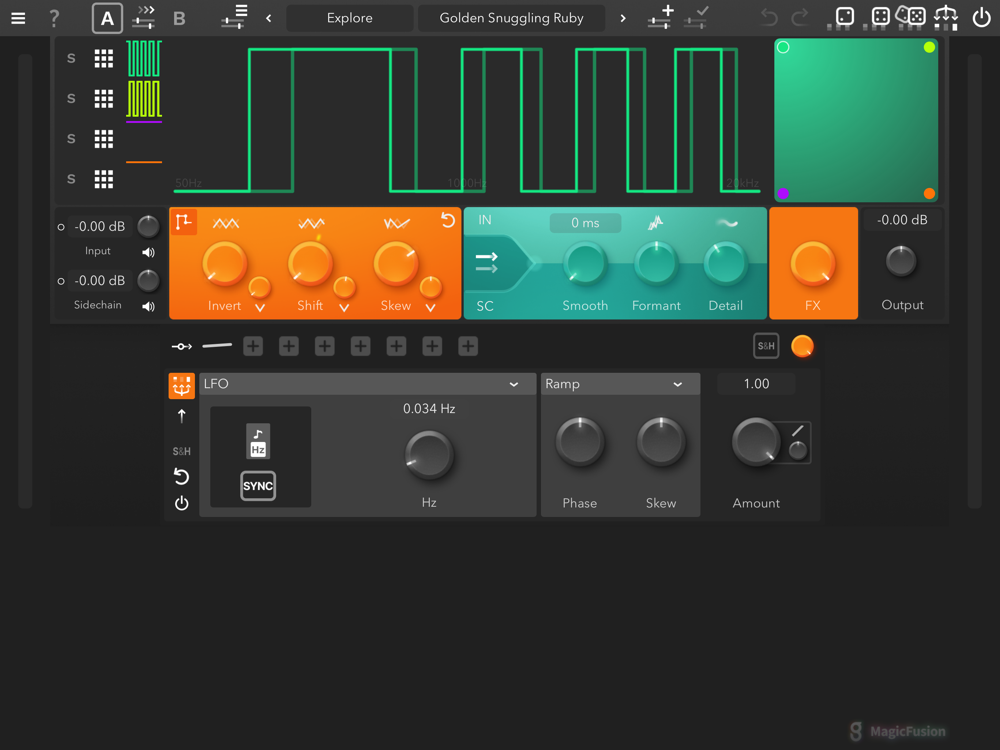Mute the Input speaker icon
1000x750 pixels.
click(x=148, y=253)
